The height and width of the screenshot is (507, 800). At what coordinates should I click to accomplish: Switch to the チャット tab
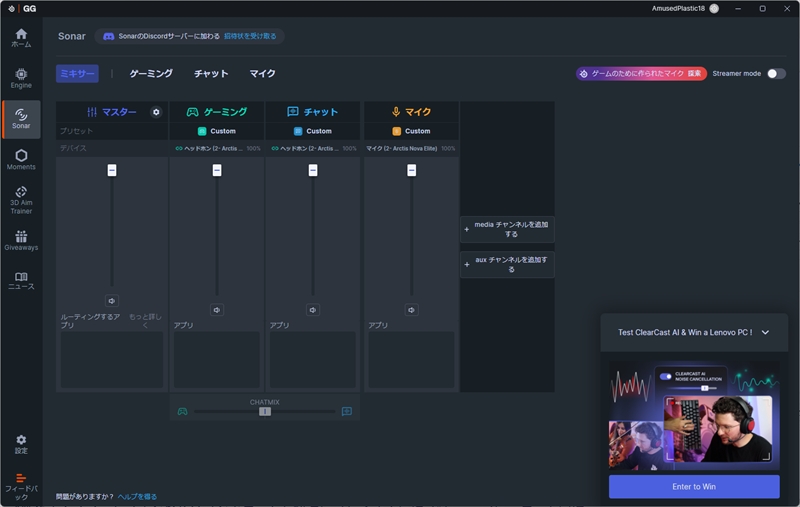(x=211, y=74)
